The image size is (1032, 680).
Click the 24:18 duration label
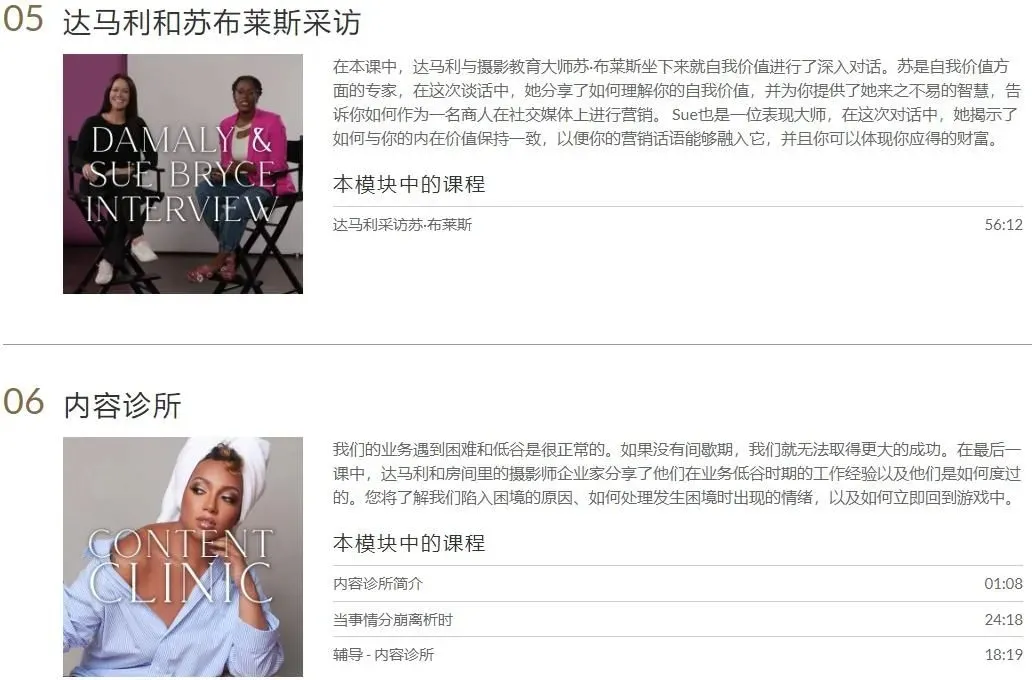click(1003, 619)
